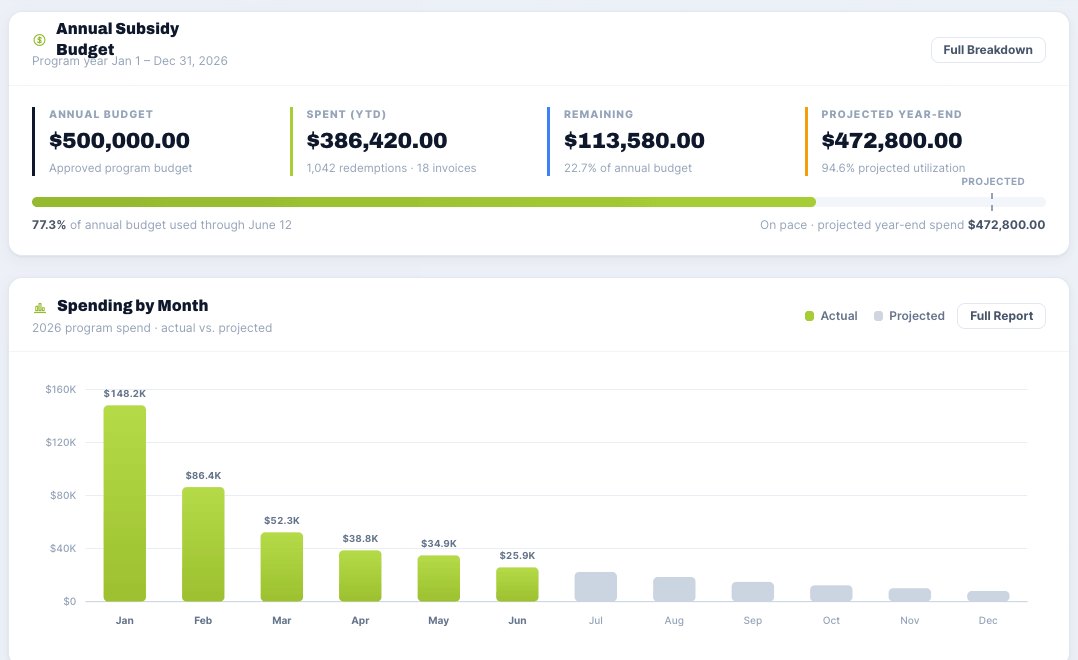The width and height of the screenshot is (1078, 660).
Task: Select the June $25.9K bar
Action: pyautogui.click(x=517, y=584)
